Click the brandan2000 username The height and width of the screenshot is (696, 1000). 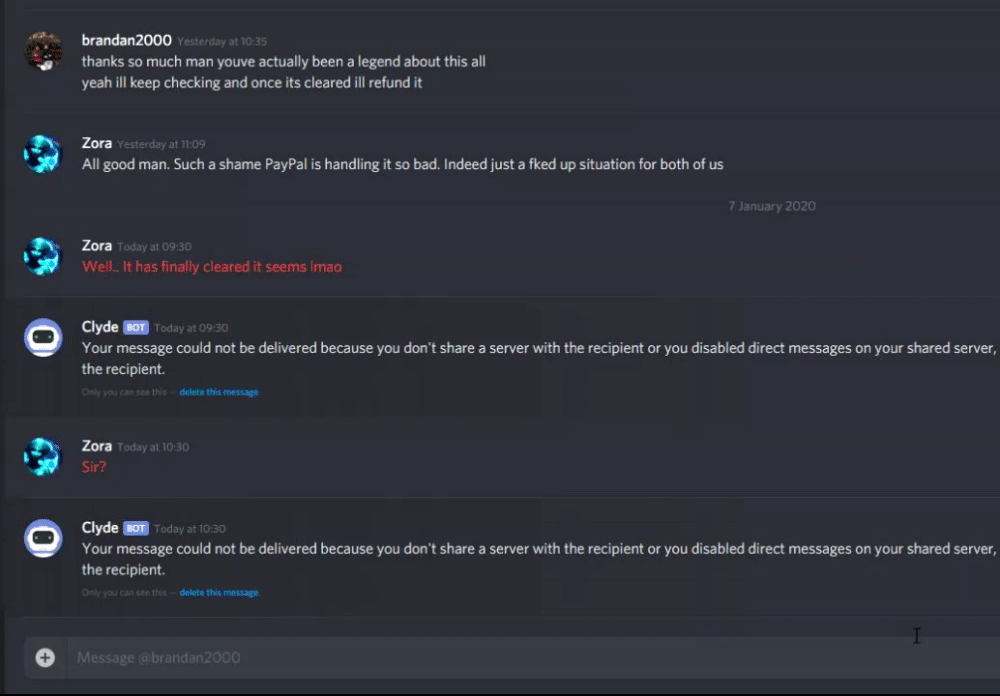(126, 40)
